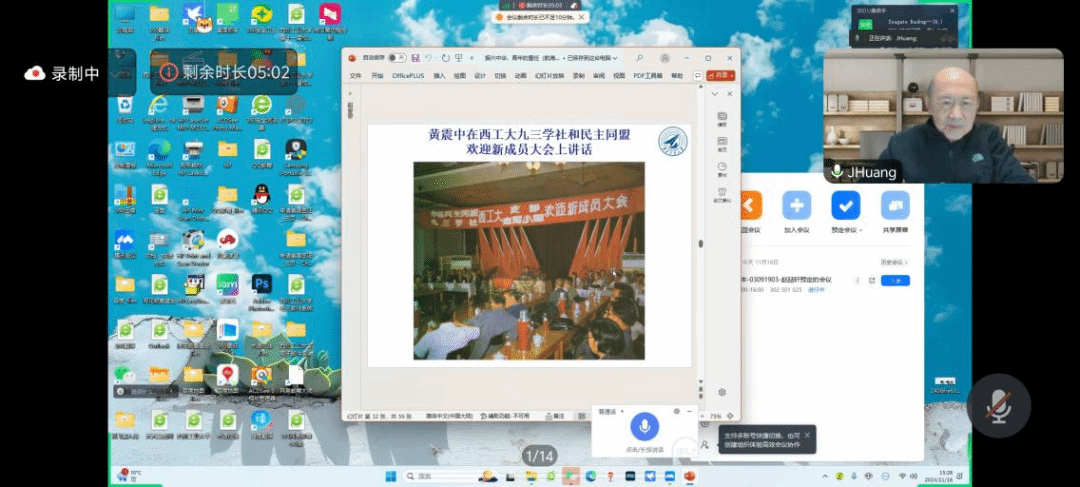Click the Save icon in PowerPoint title bar
Screen dimensions: 1080x487
coord(415,58)
